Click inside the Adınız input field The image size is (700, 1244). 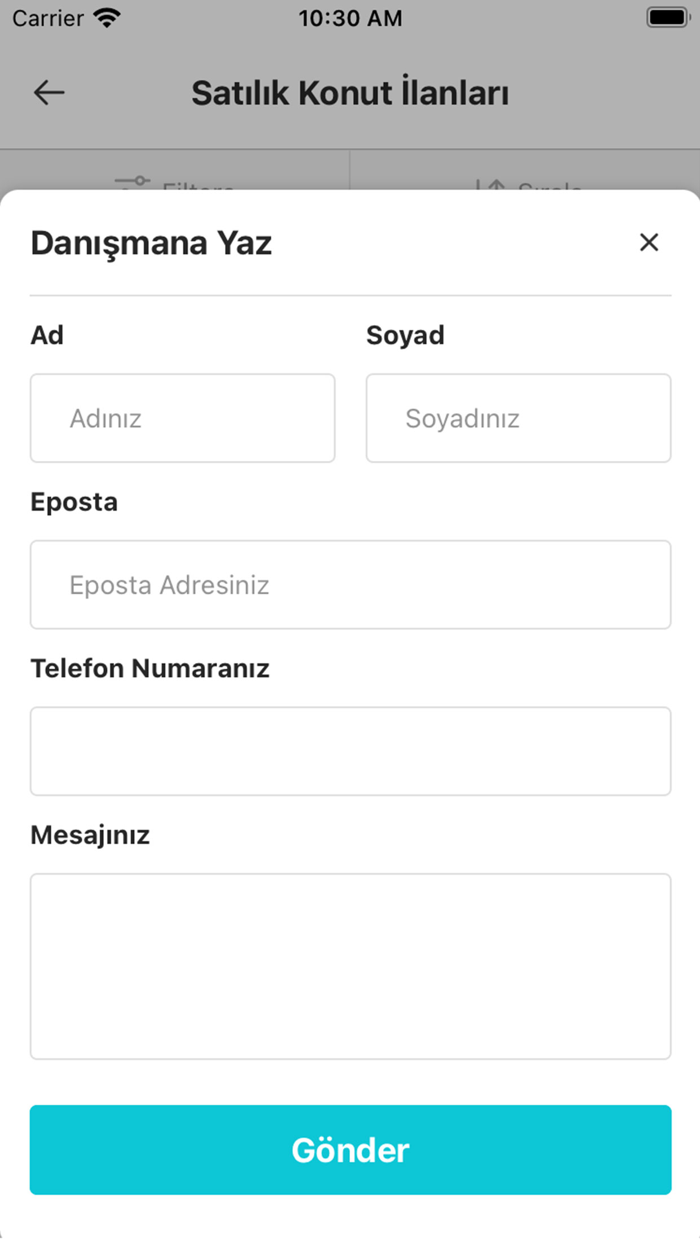[183, 418]
